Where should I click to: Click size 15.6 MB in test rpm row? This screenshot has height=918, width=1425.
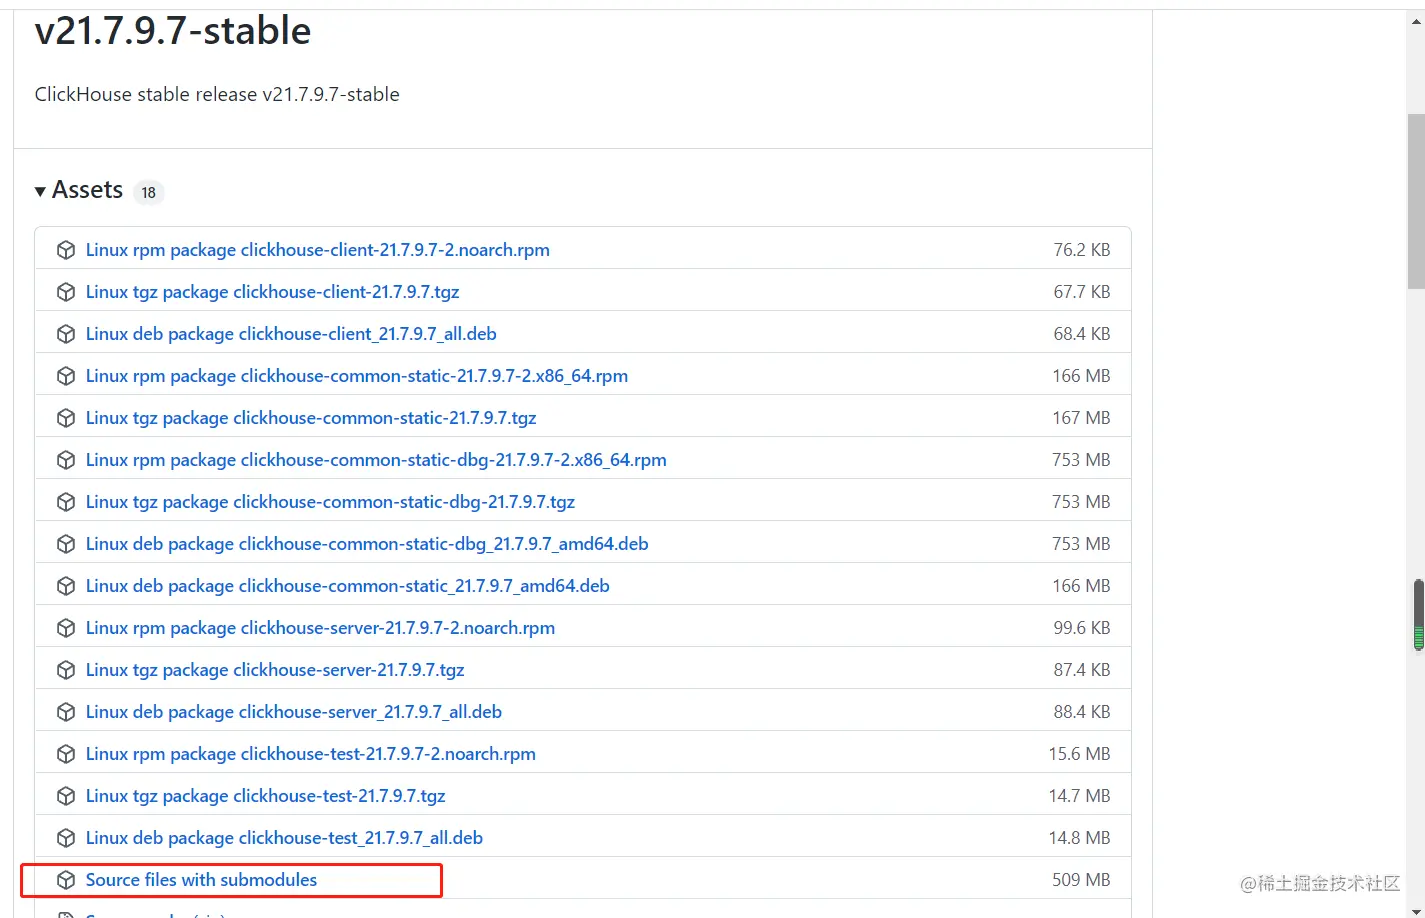pos(1079,754)
